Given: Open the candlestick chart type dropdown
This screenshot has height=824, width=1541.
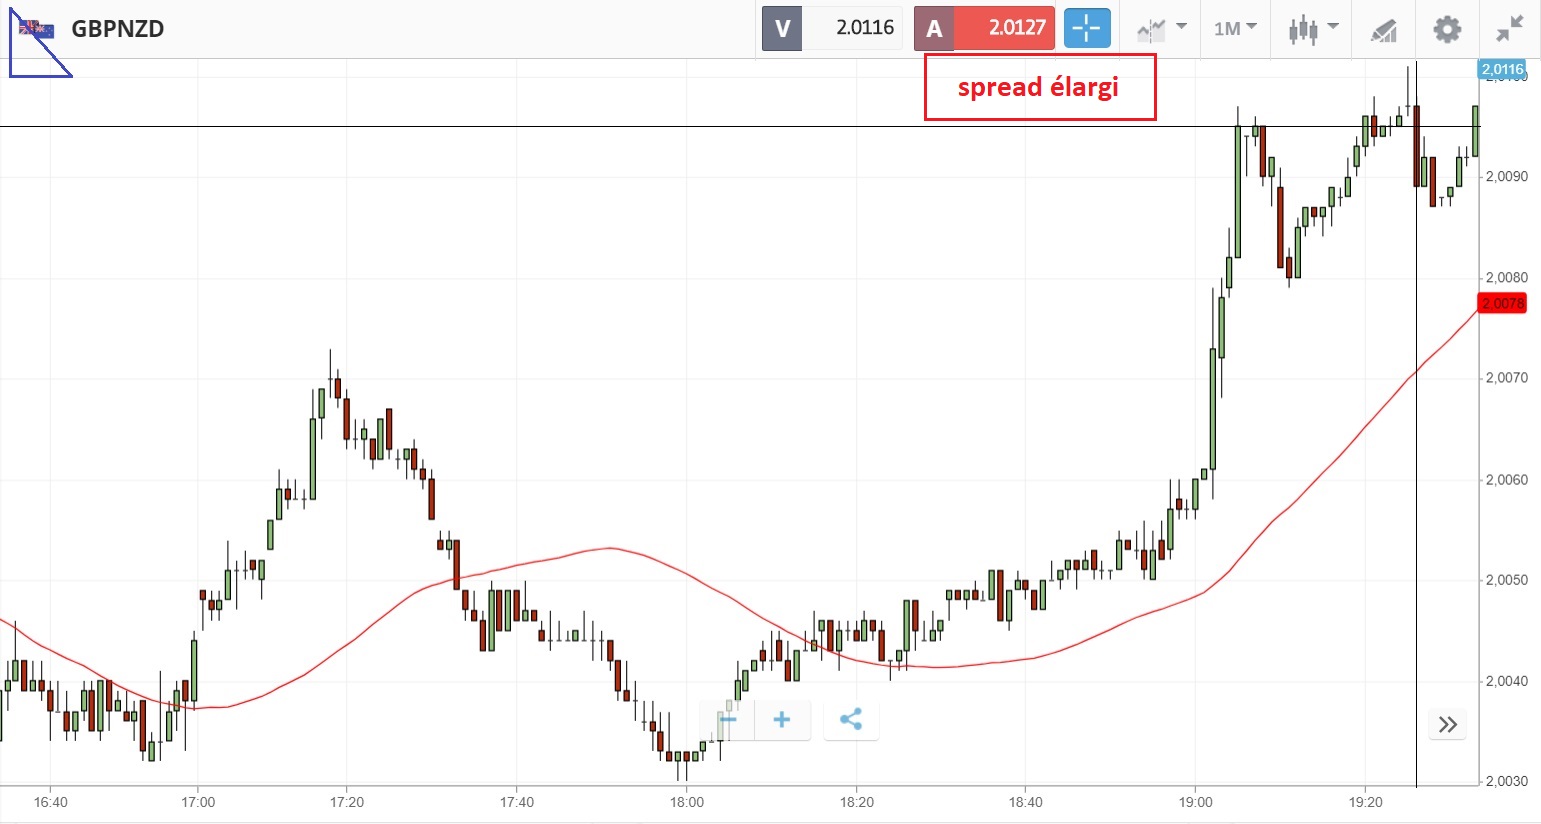Looking at the screenshot, I should pyautogui.click(x=1312, y=29).
